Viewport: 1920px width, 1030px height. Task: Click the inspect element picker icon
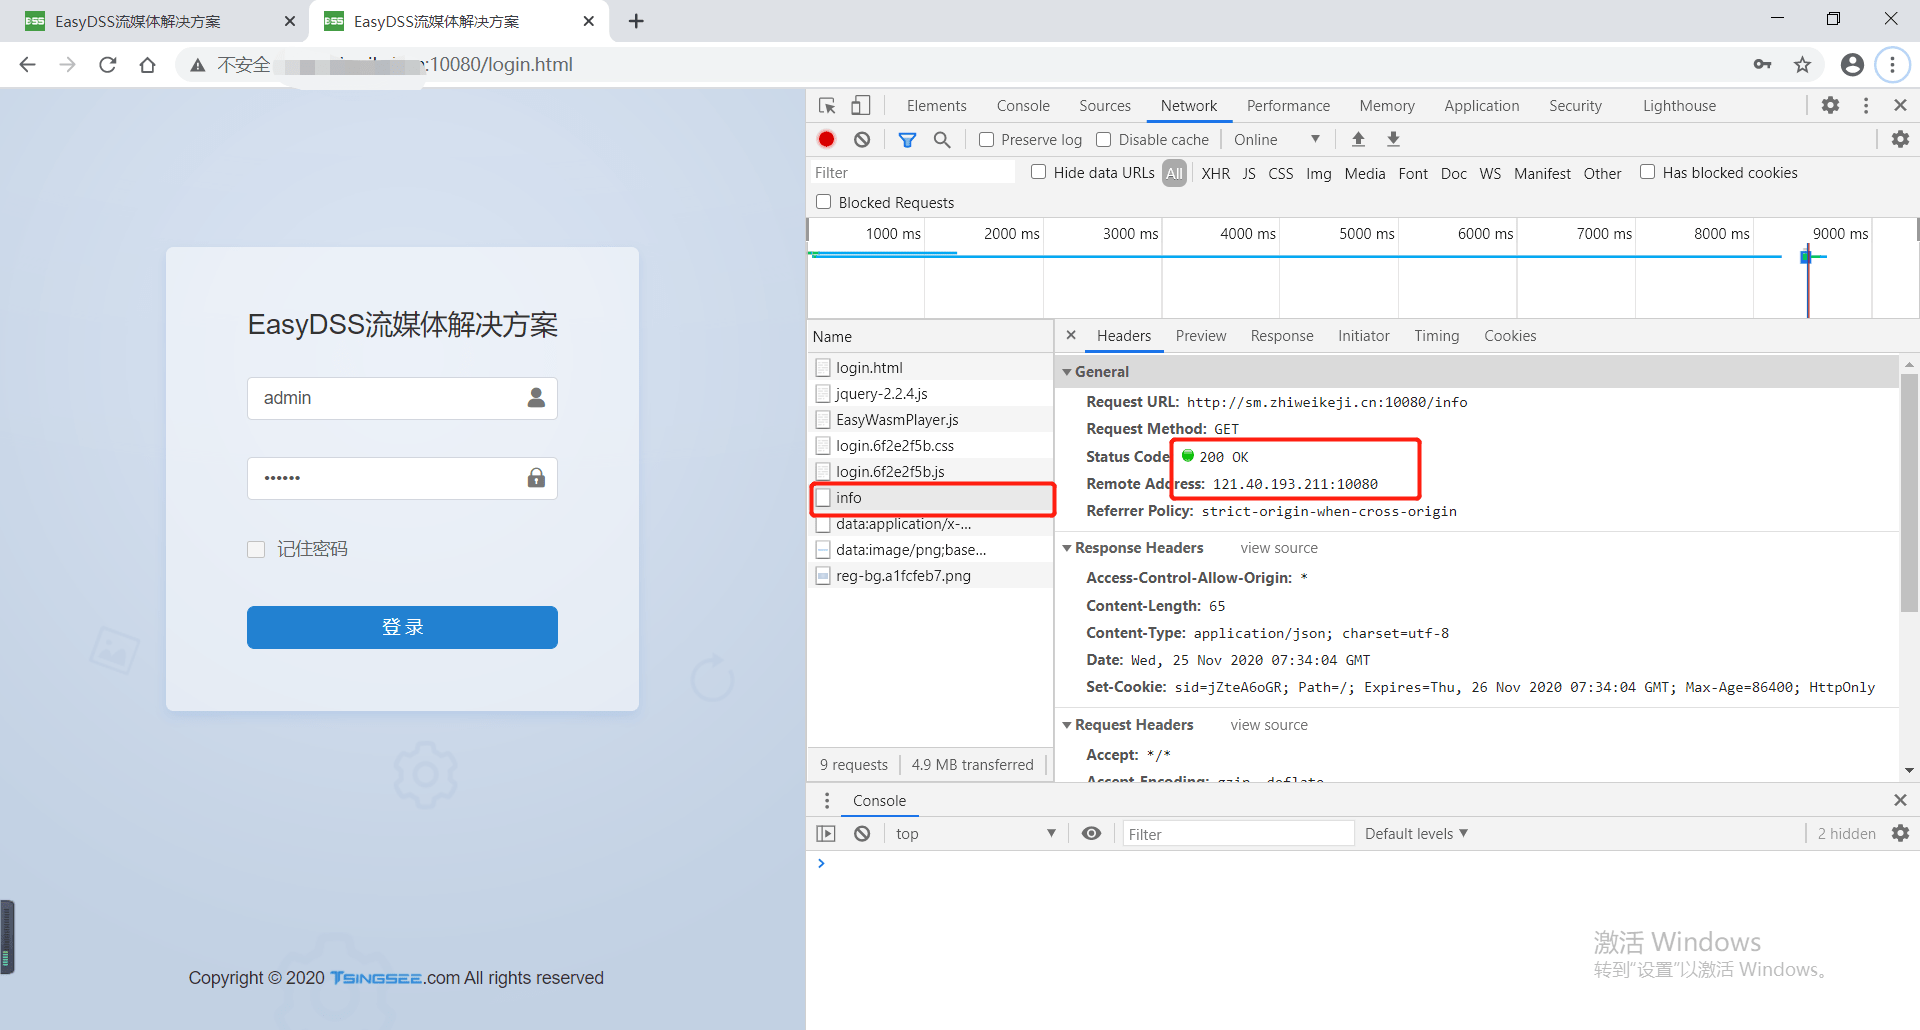click(827, 106)
